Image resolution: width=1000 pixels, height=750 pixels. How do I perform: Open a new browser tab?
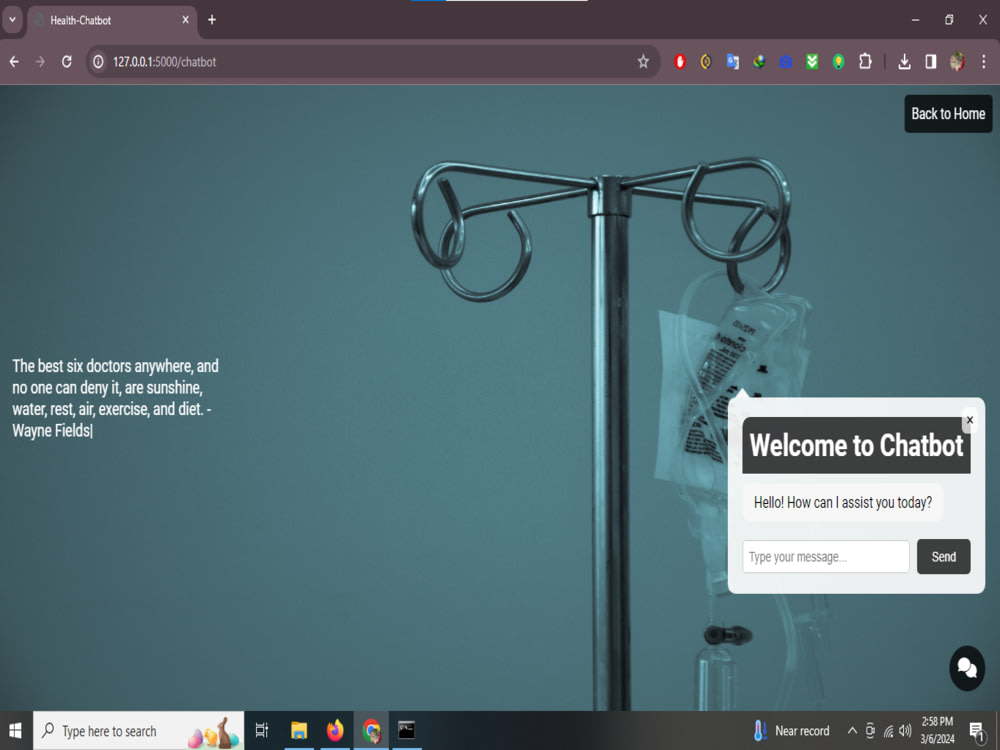[x=211, y=18]
